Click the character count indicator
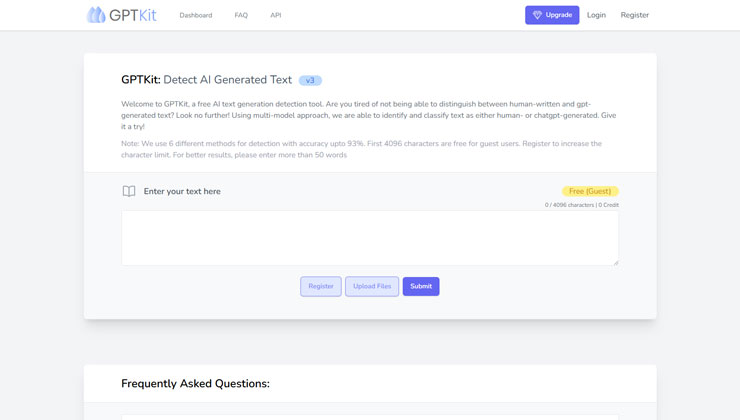740x420 pixels. click(581, 205)
